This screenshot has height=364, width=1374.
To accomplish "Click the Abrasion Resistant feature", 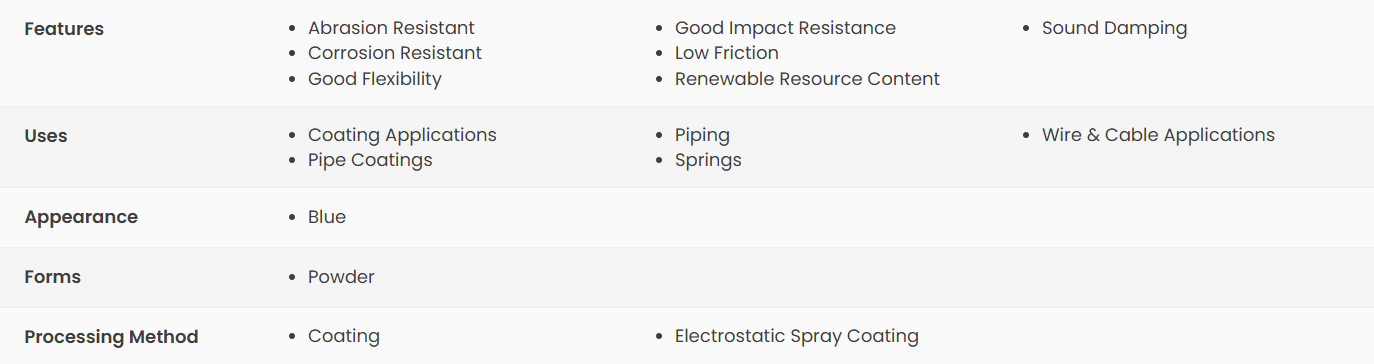I will pos(391,28).
